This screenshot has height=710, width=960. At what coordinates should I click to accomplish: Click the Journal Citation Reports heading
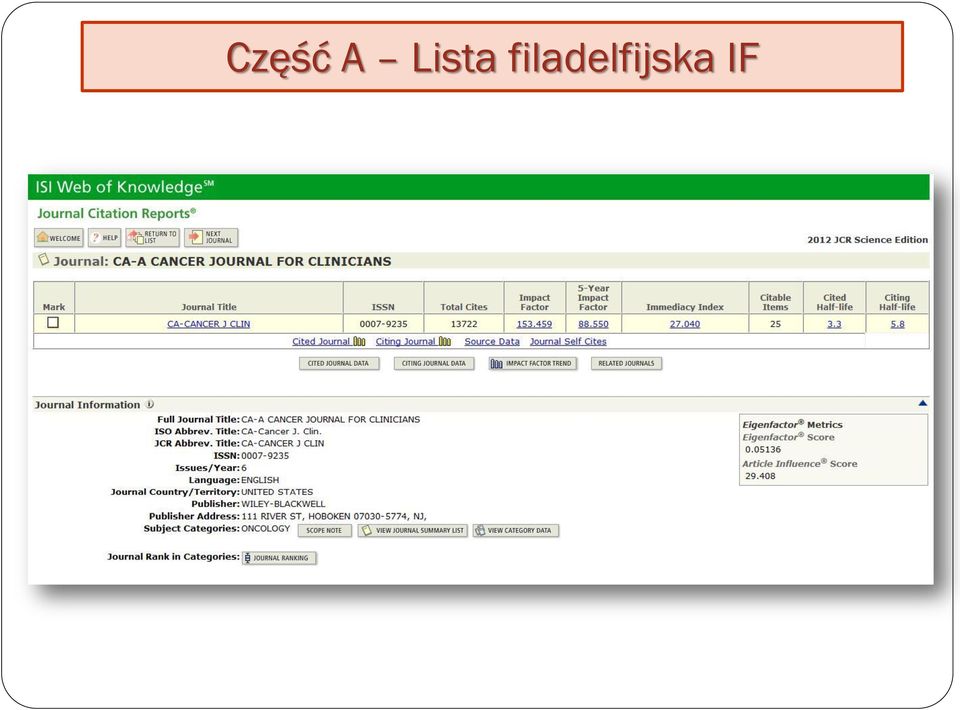point(116,213)
